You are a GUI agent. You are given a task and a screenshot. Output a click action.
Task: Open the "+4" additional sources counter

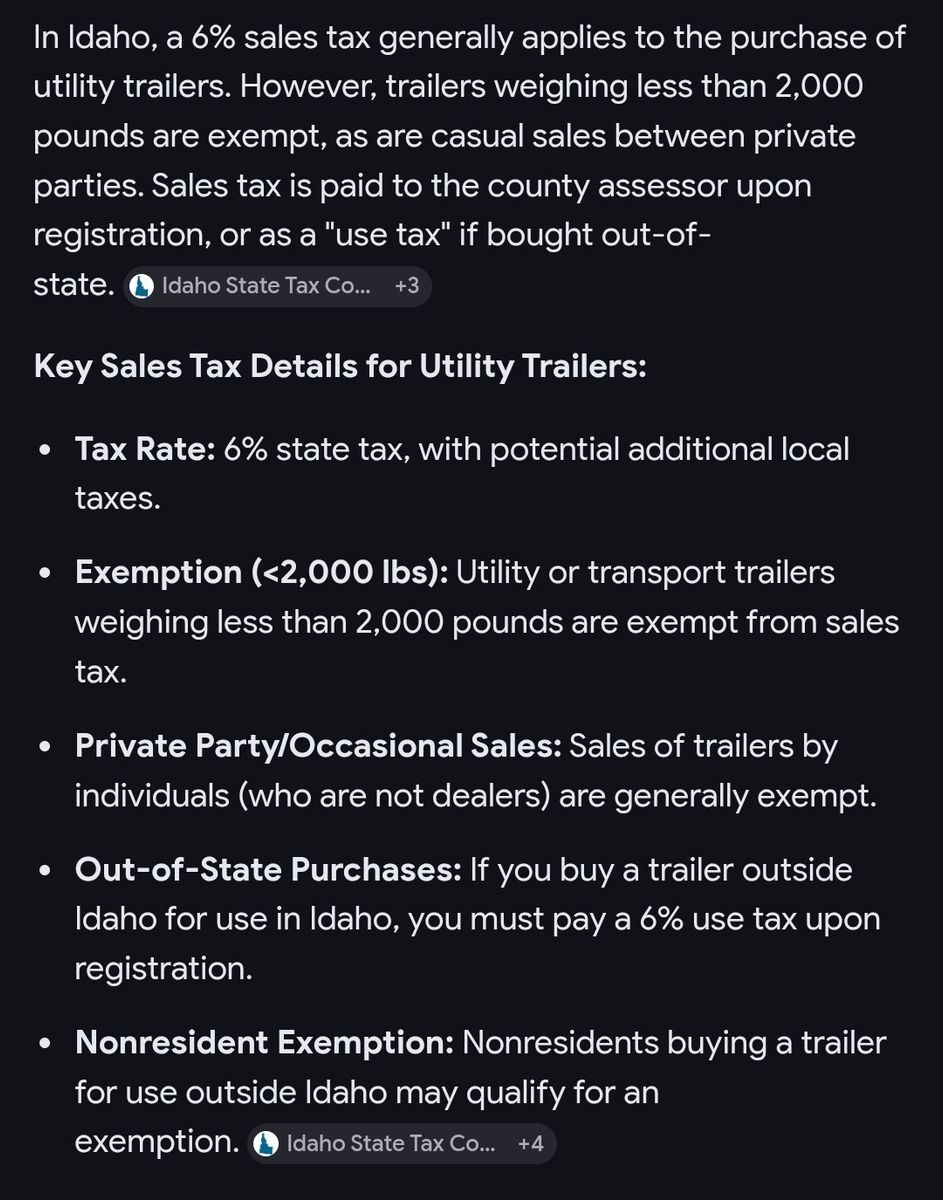(530, 1143)
